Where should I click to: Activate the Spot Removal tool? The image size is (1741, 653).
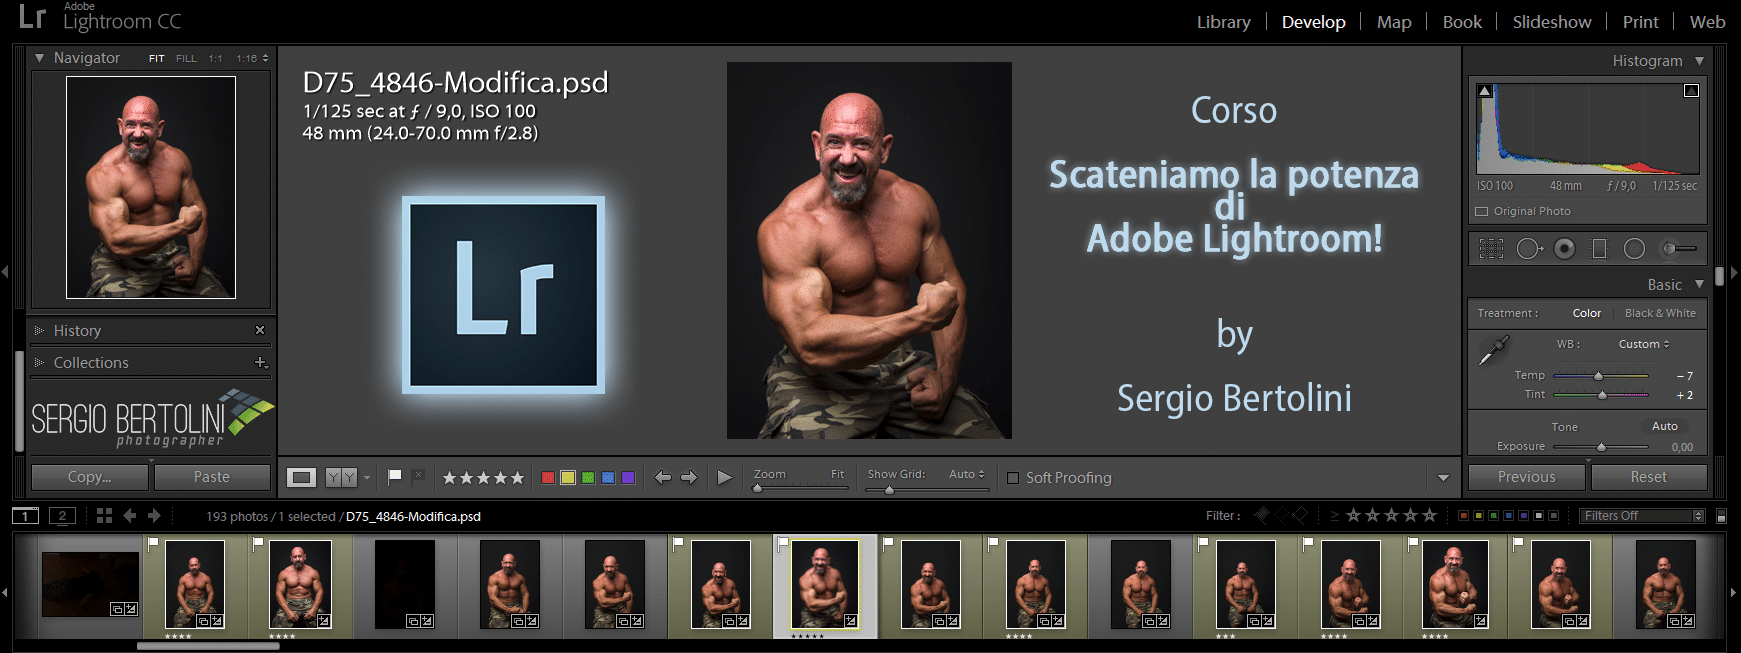pos(1529,248)
